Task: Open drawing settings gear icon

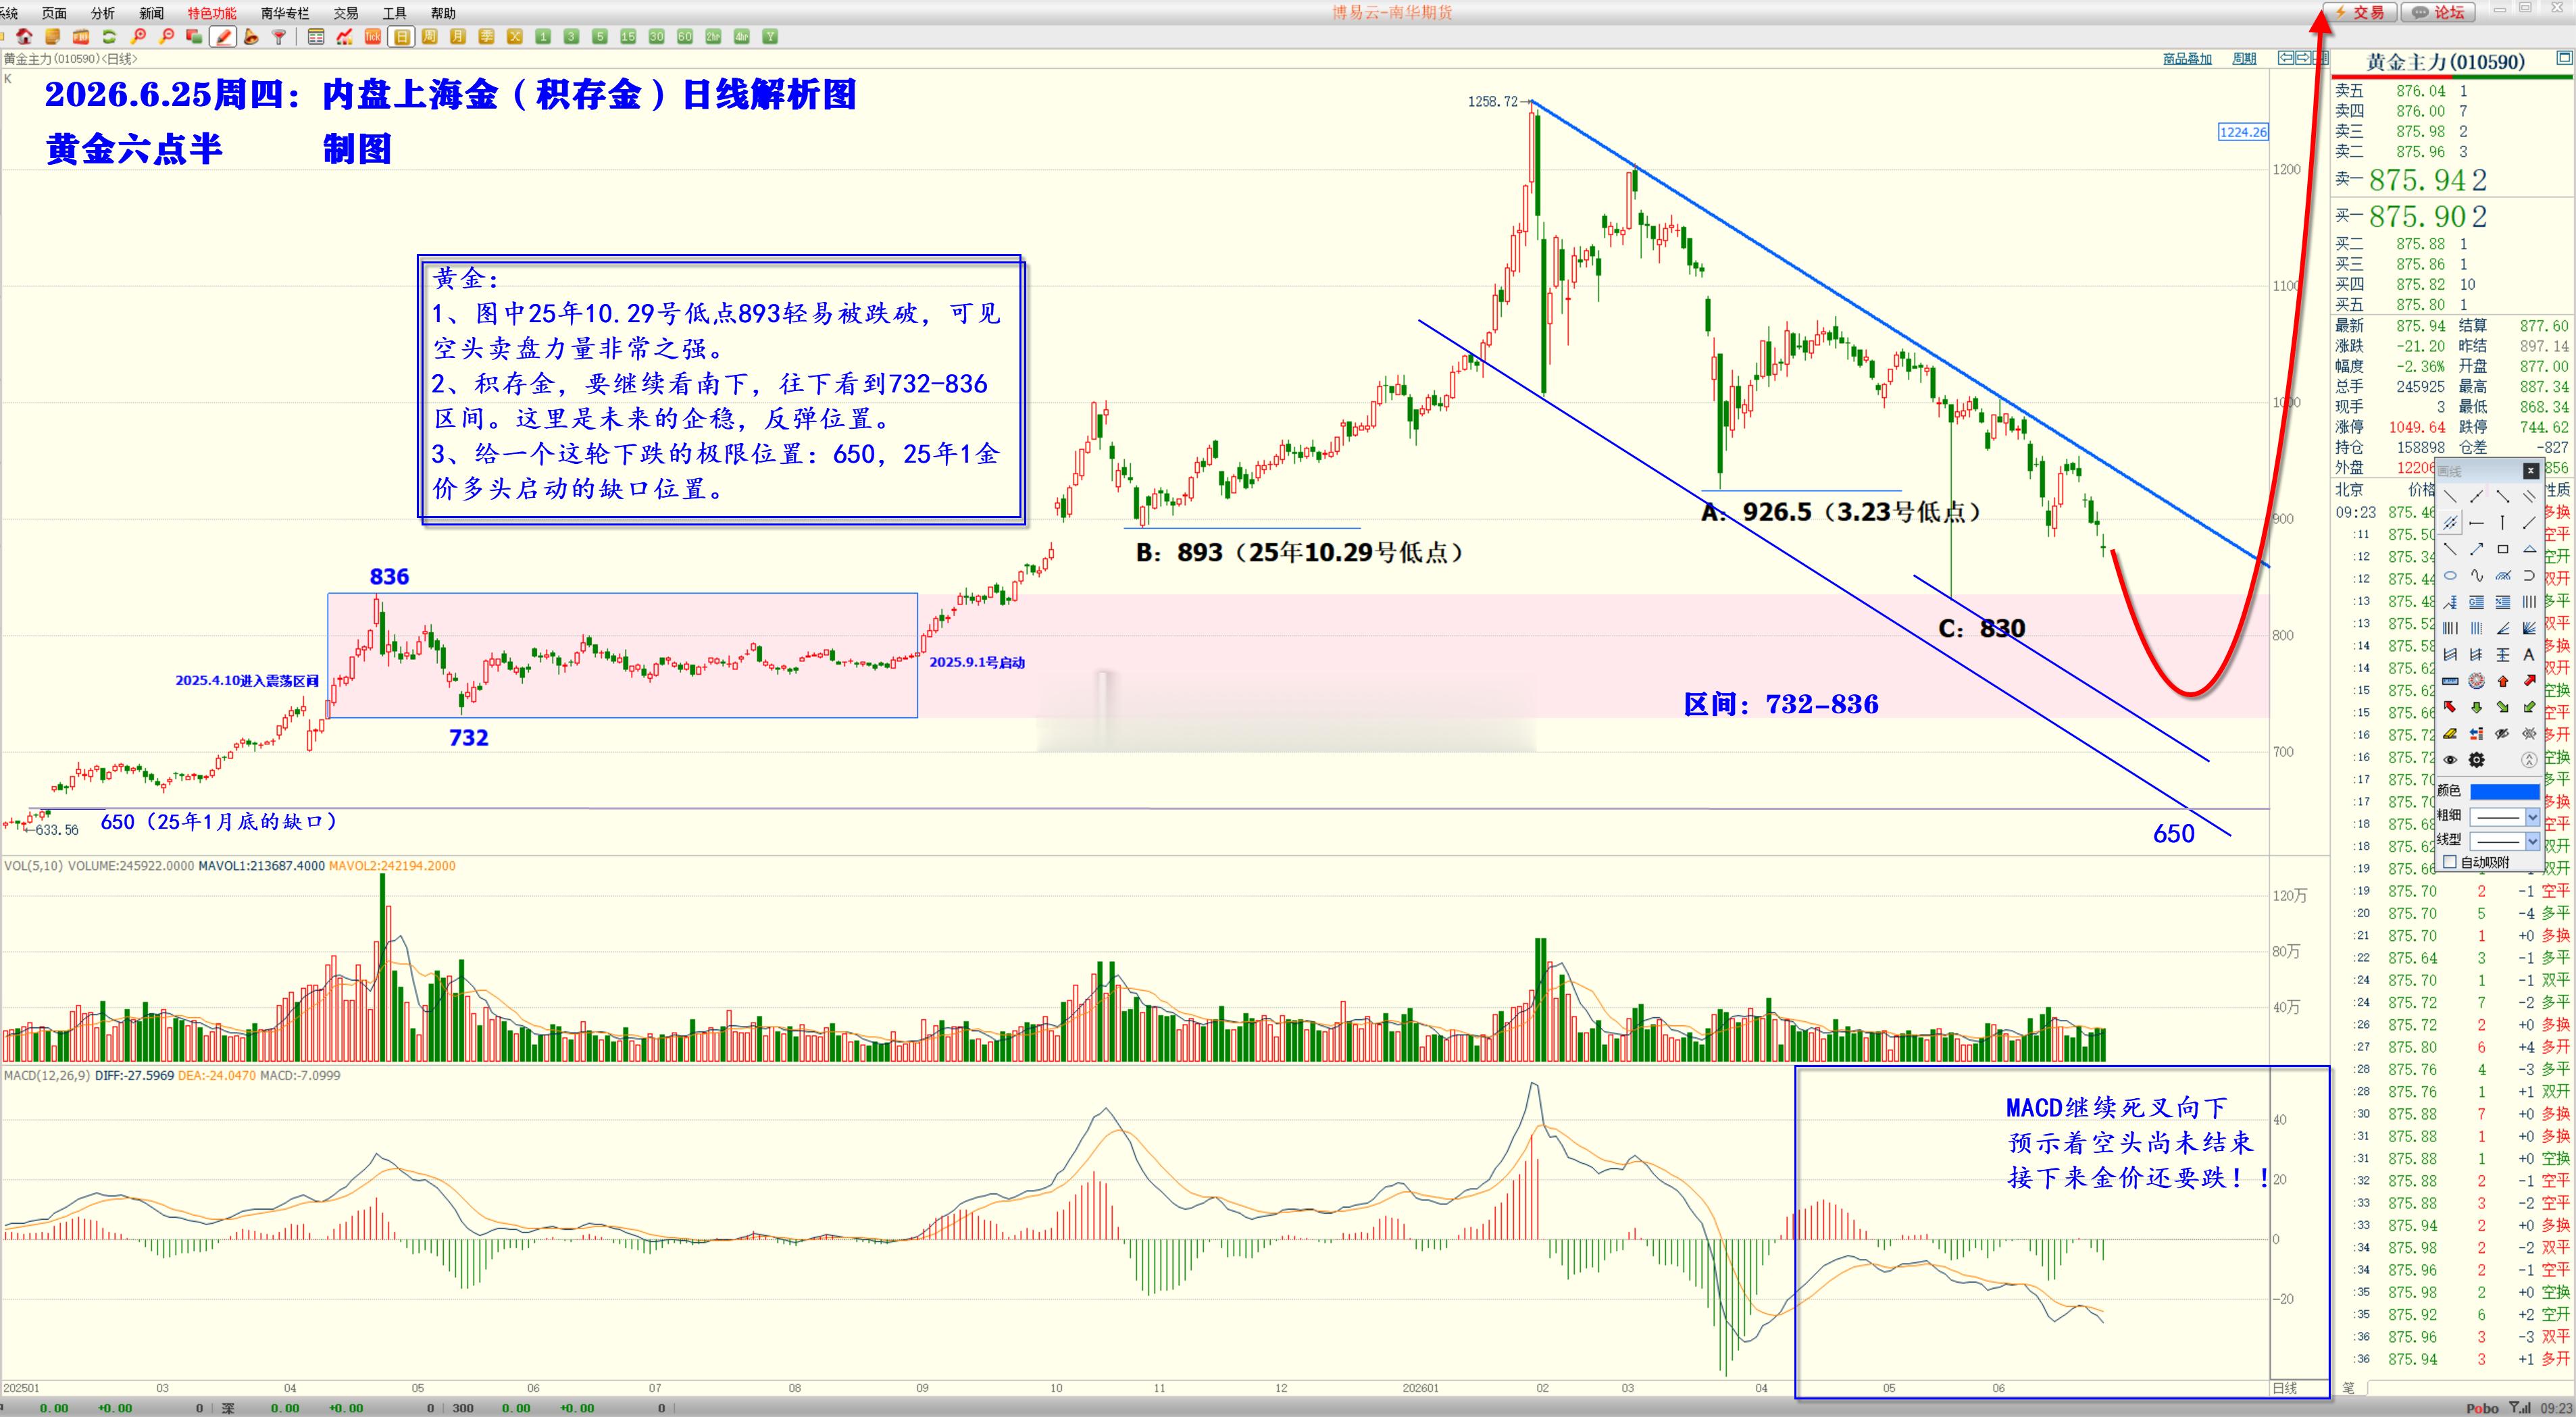Action: coord(2477,760)
